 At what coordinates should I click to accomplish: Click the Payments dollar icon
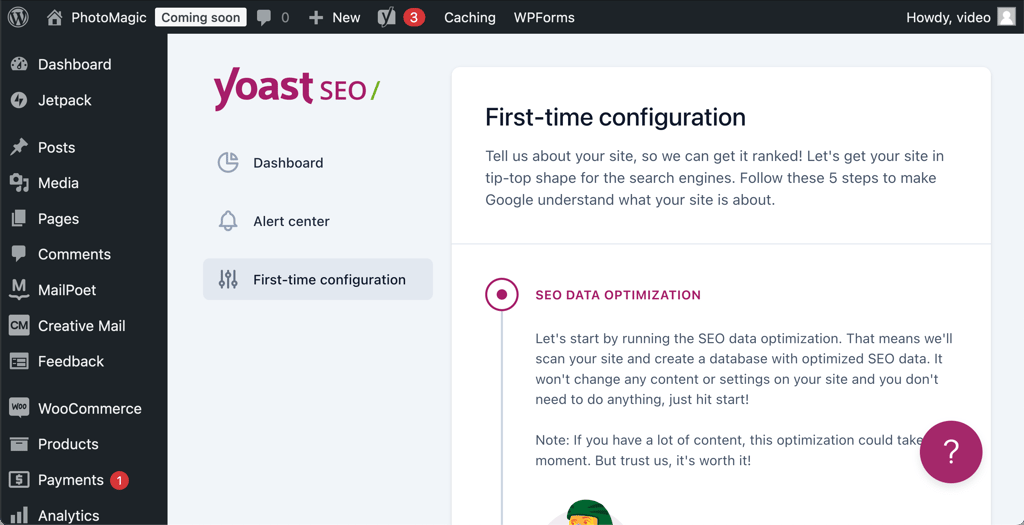(19, 480)
